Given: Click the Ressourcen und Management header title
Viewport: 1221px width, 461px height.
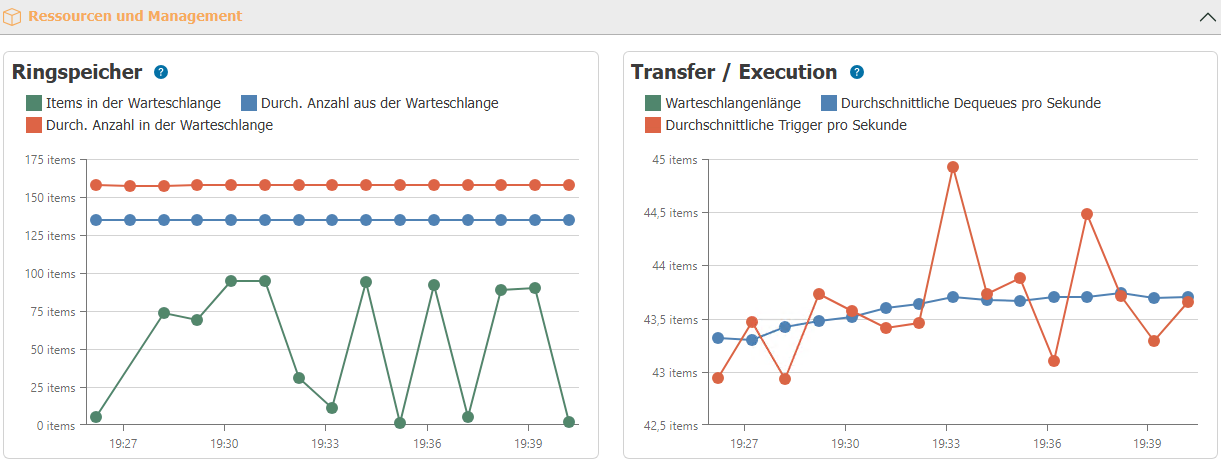Looking at the screenshot, I should 134,17.
